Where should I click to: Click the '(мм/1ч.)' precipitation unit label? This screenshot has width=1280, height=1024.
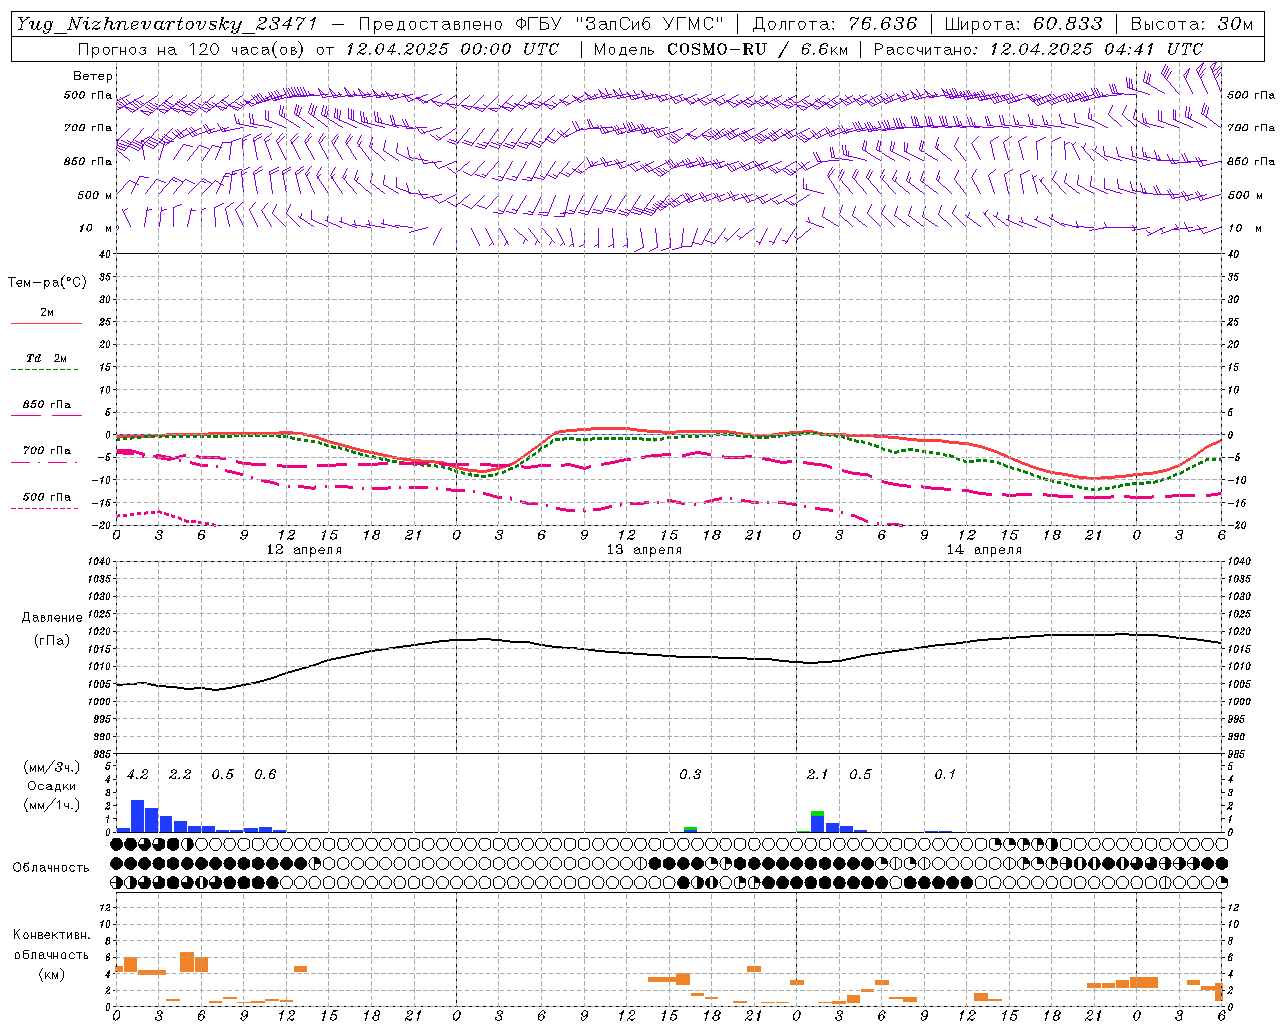(52, 805)
